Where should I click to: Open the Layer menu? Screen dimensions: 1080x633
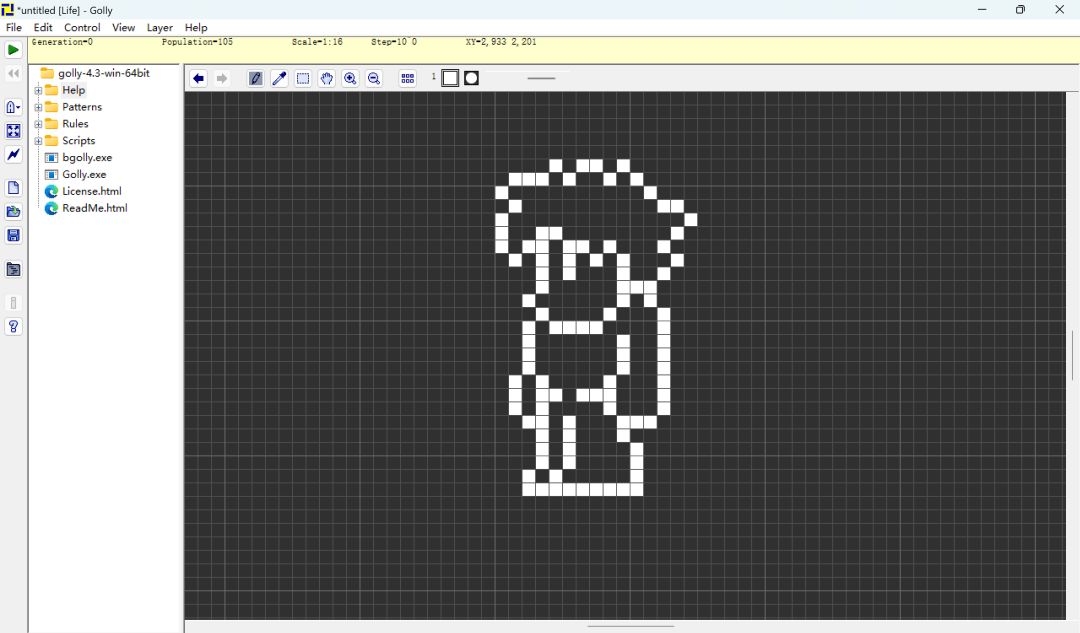click(x=160, y=28)
